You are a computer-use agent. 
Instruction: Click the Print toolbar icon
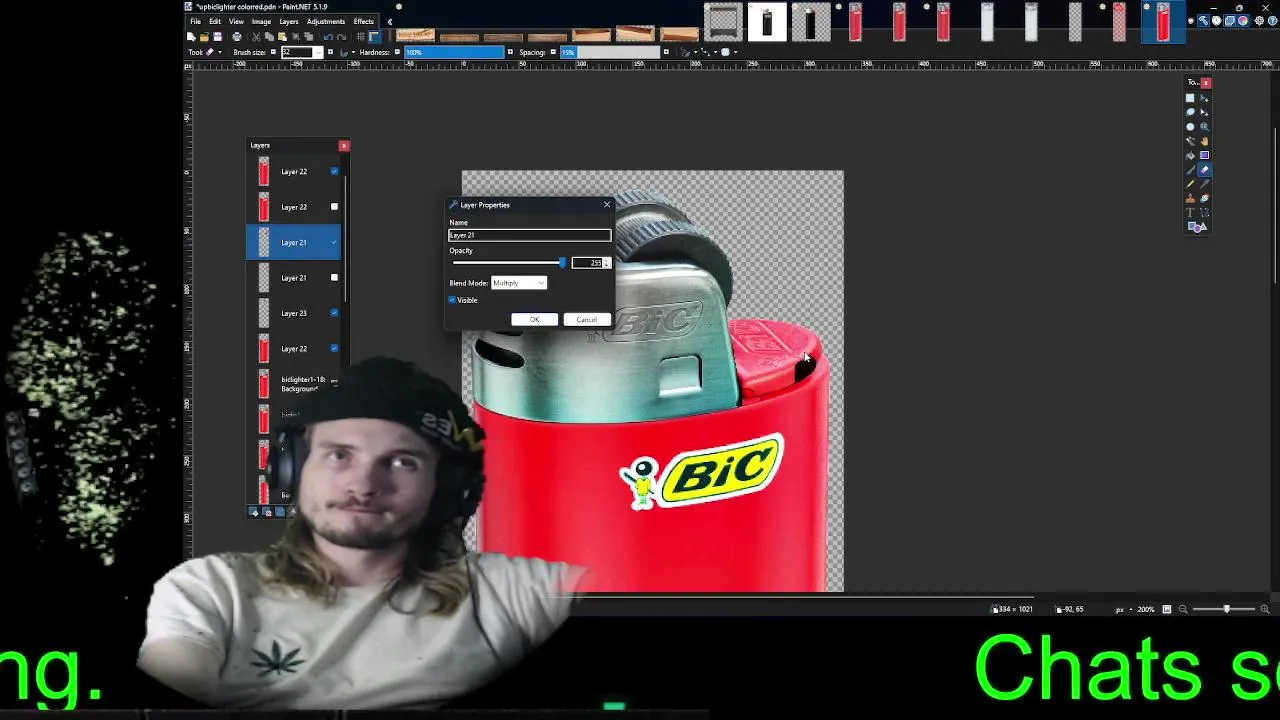(x=237, y=37)
